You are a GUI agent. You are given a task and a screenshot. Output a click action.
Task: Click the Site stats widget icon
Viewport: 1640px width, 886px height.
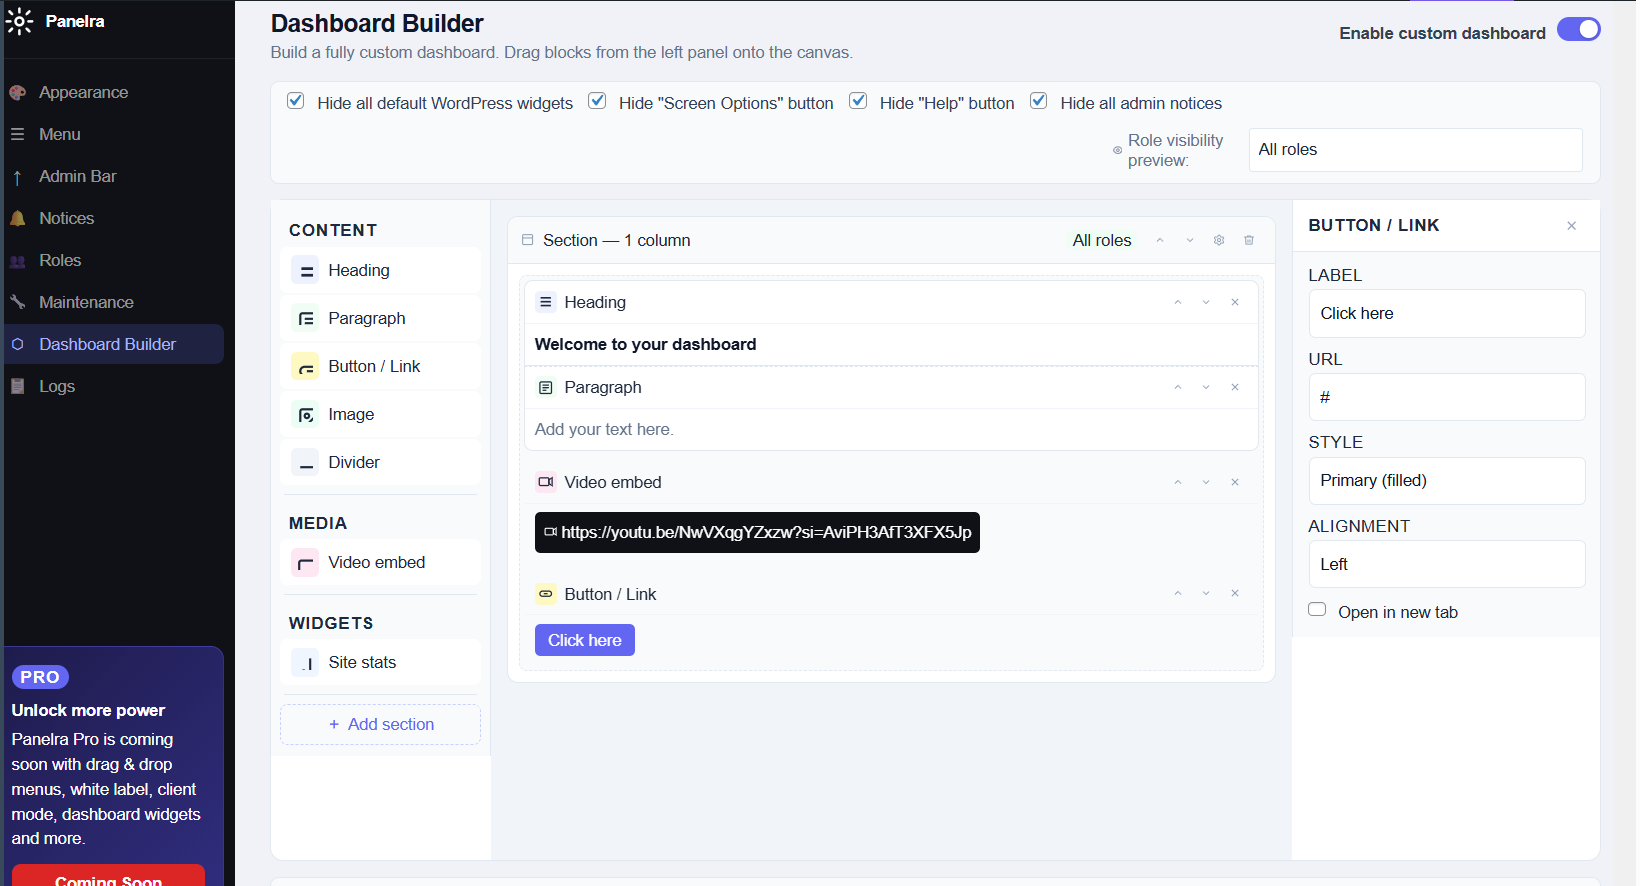click(x=305, y=662)
